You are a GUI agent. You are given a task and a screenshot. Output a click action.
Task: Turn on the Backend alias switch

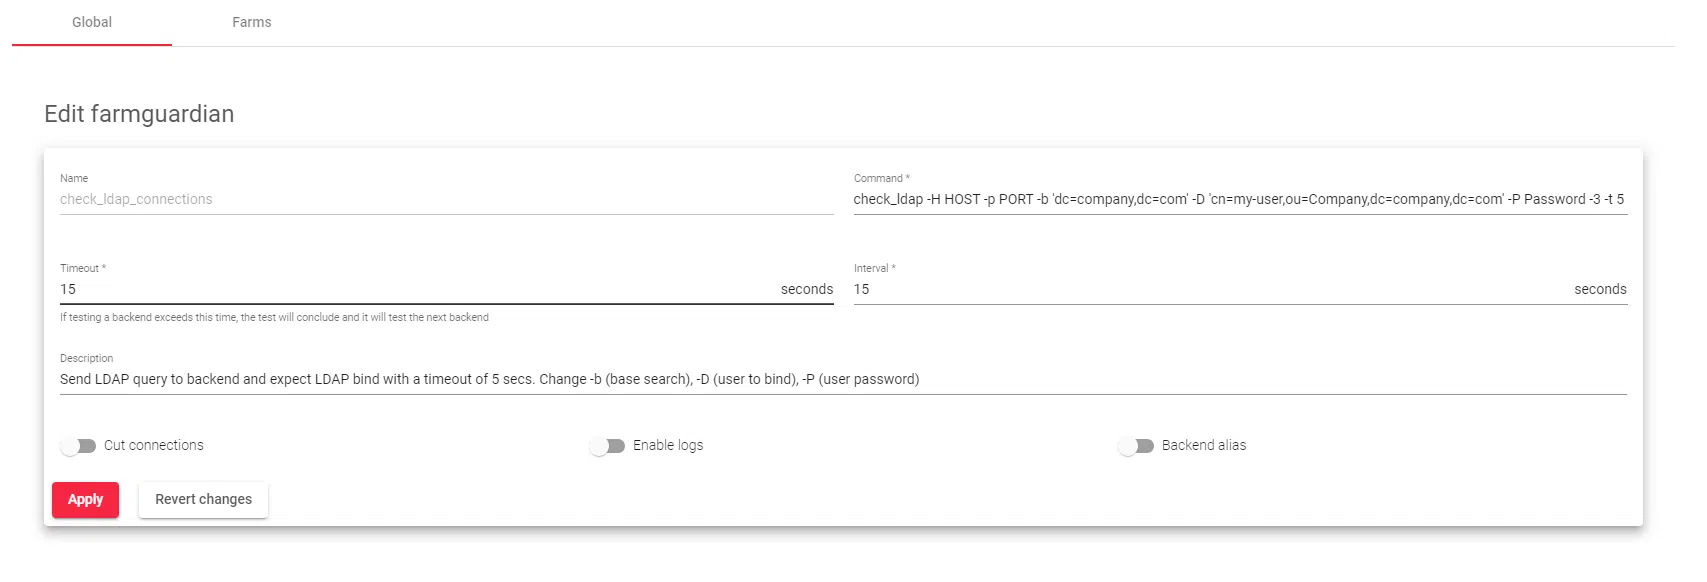[1136, 446]
